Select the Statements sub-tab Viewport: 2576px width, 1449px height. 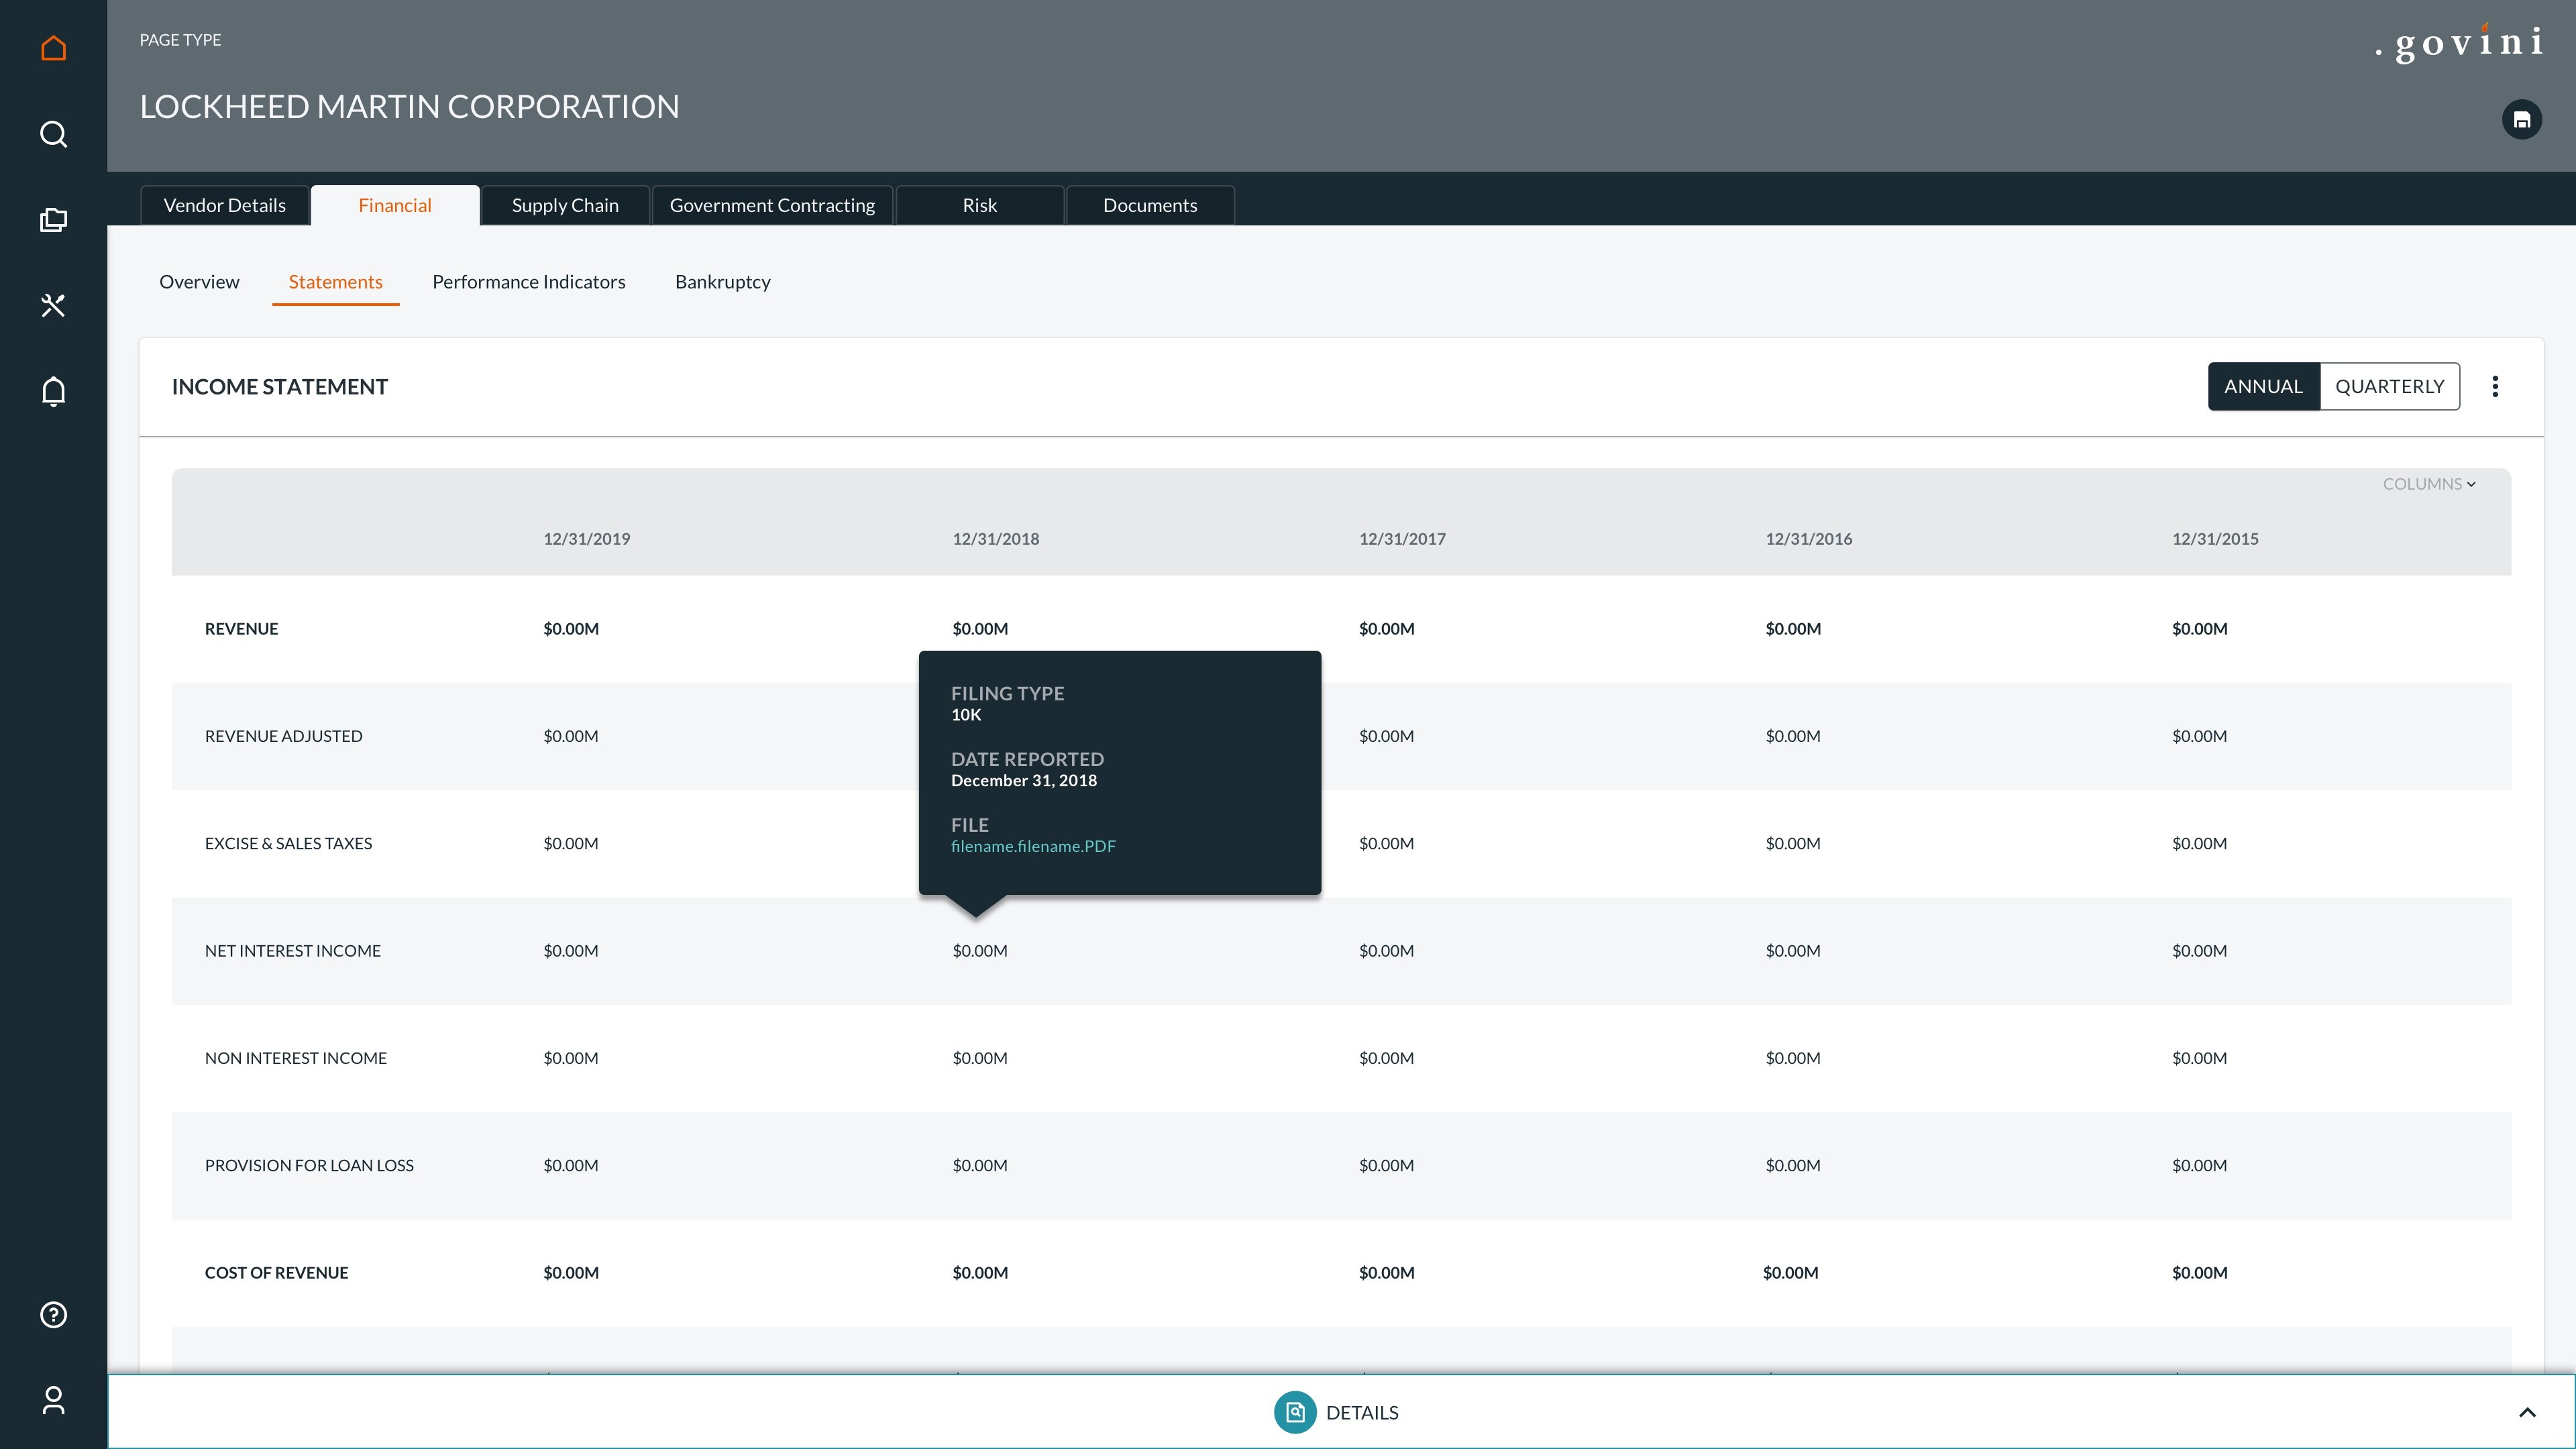click(x=335, y=282)
